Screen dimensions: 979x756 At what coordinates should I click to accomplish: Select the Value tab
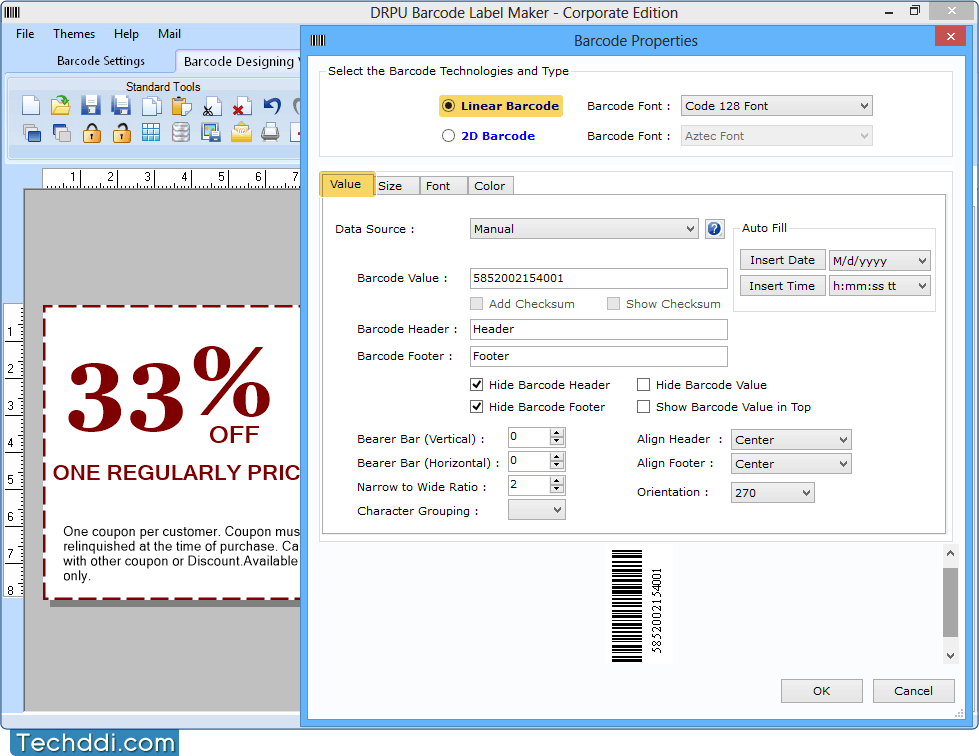coord(347,184)
